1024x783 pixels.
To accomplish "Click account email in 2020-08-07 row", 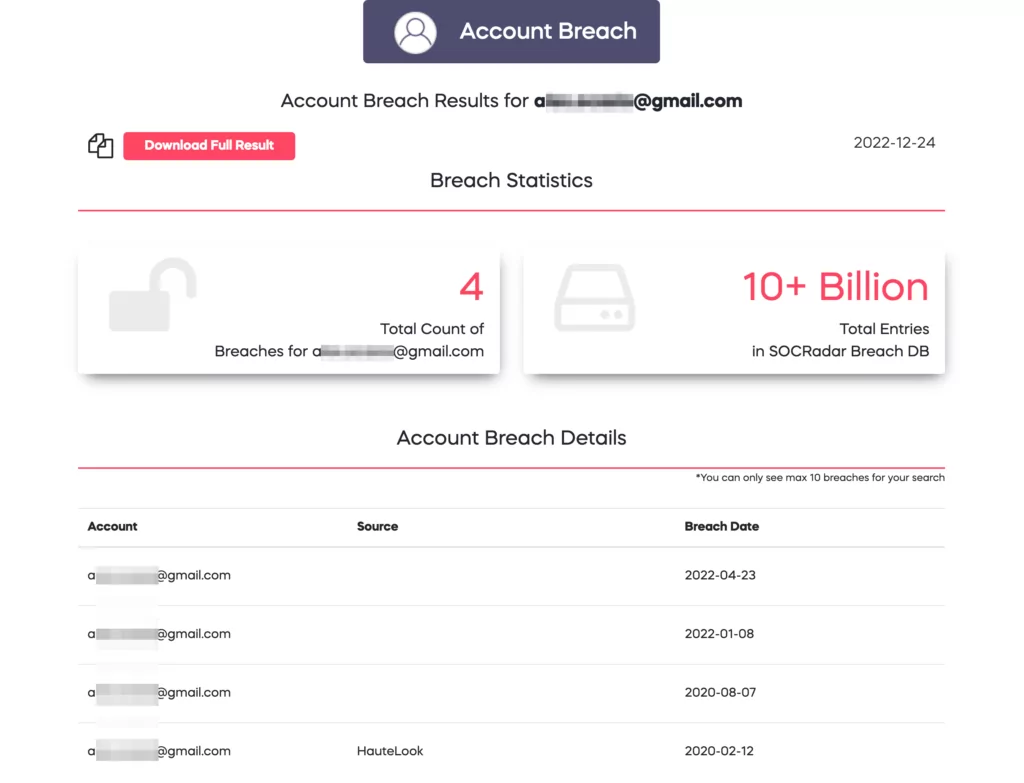I will (159, 693).
